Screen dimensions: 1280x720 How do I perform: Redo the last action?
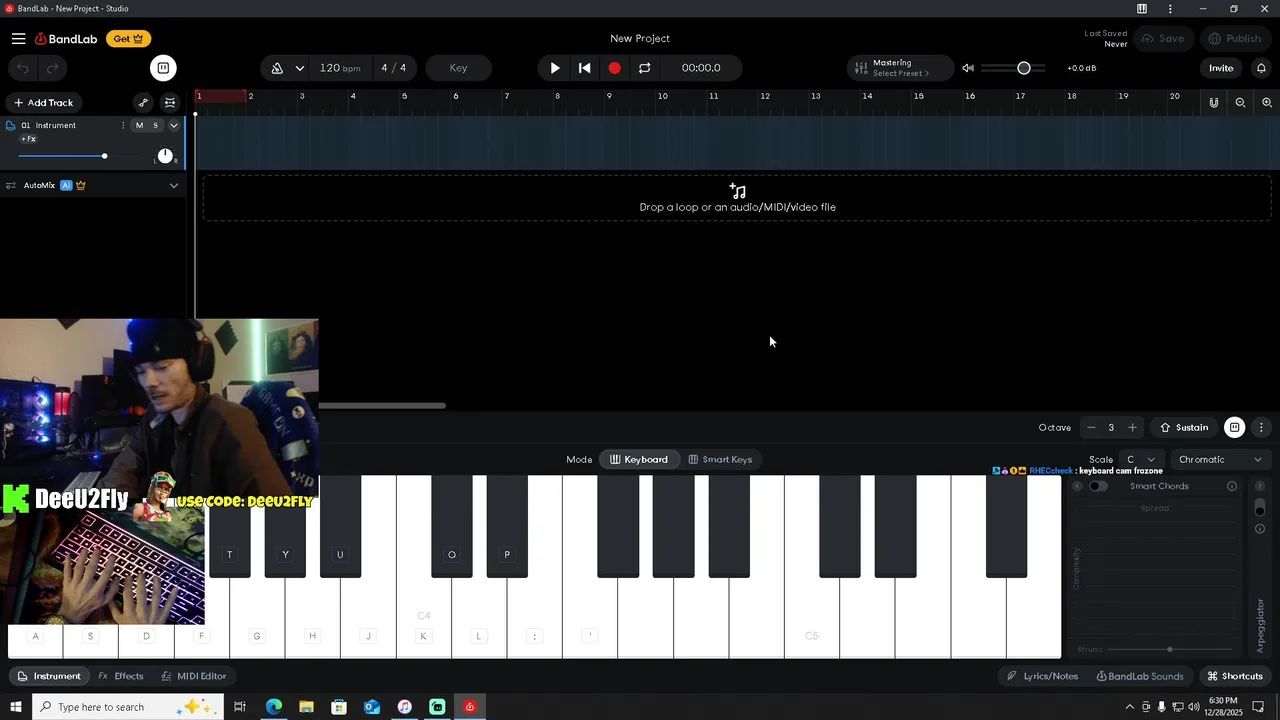tap(52, 68)
